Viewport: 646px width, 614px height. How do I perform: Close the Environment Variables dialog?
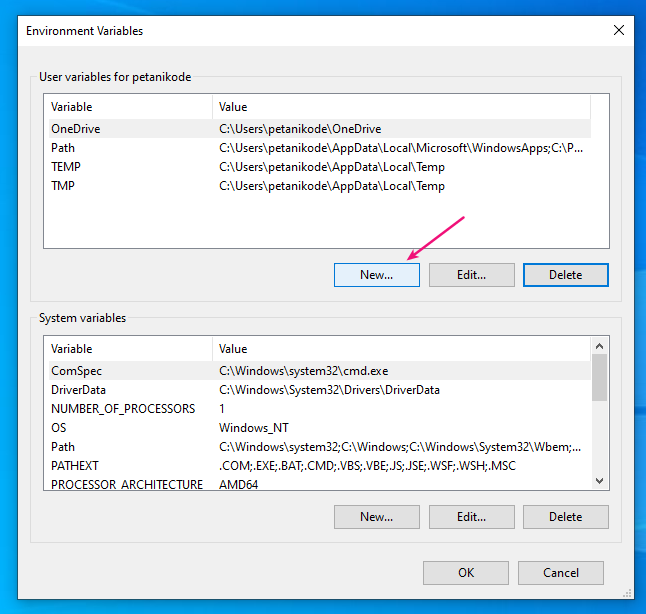tap(618, 30)
